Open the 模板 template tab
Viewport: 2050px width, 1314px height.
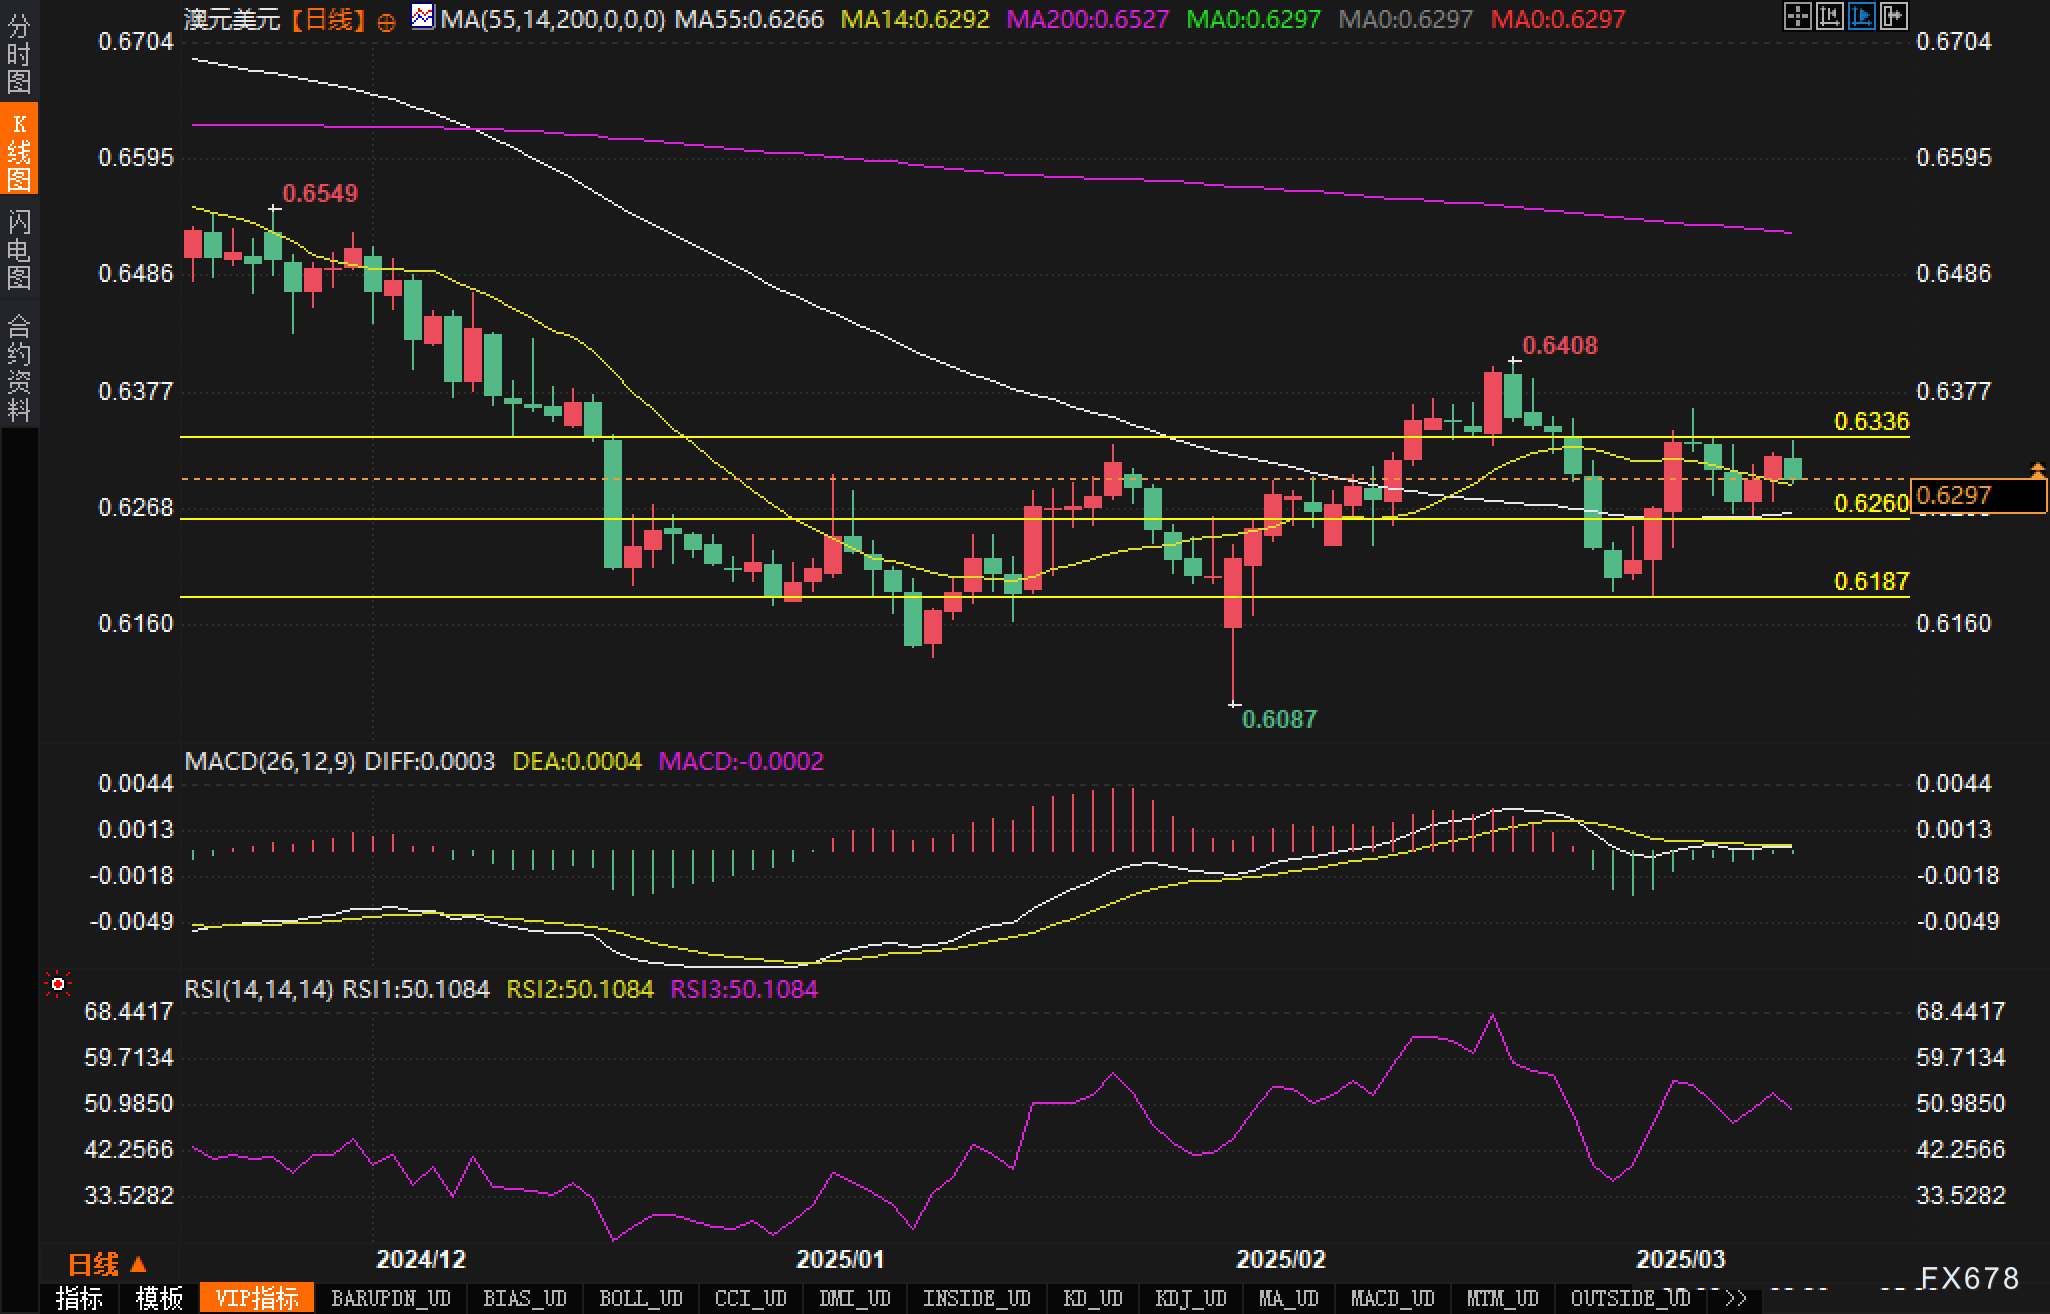(x=159, y=1298)
